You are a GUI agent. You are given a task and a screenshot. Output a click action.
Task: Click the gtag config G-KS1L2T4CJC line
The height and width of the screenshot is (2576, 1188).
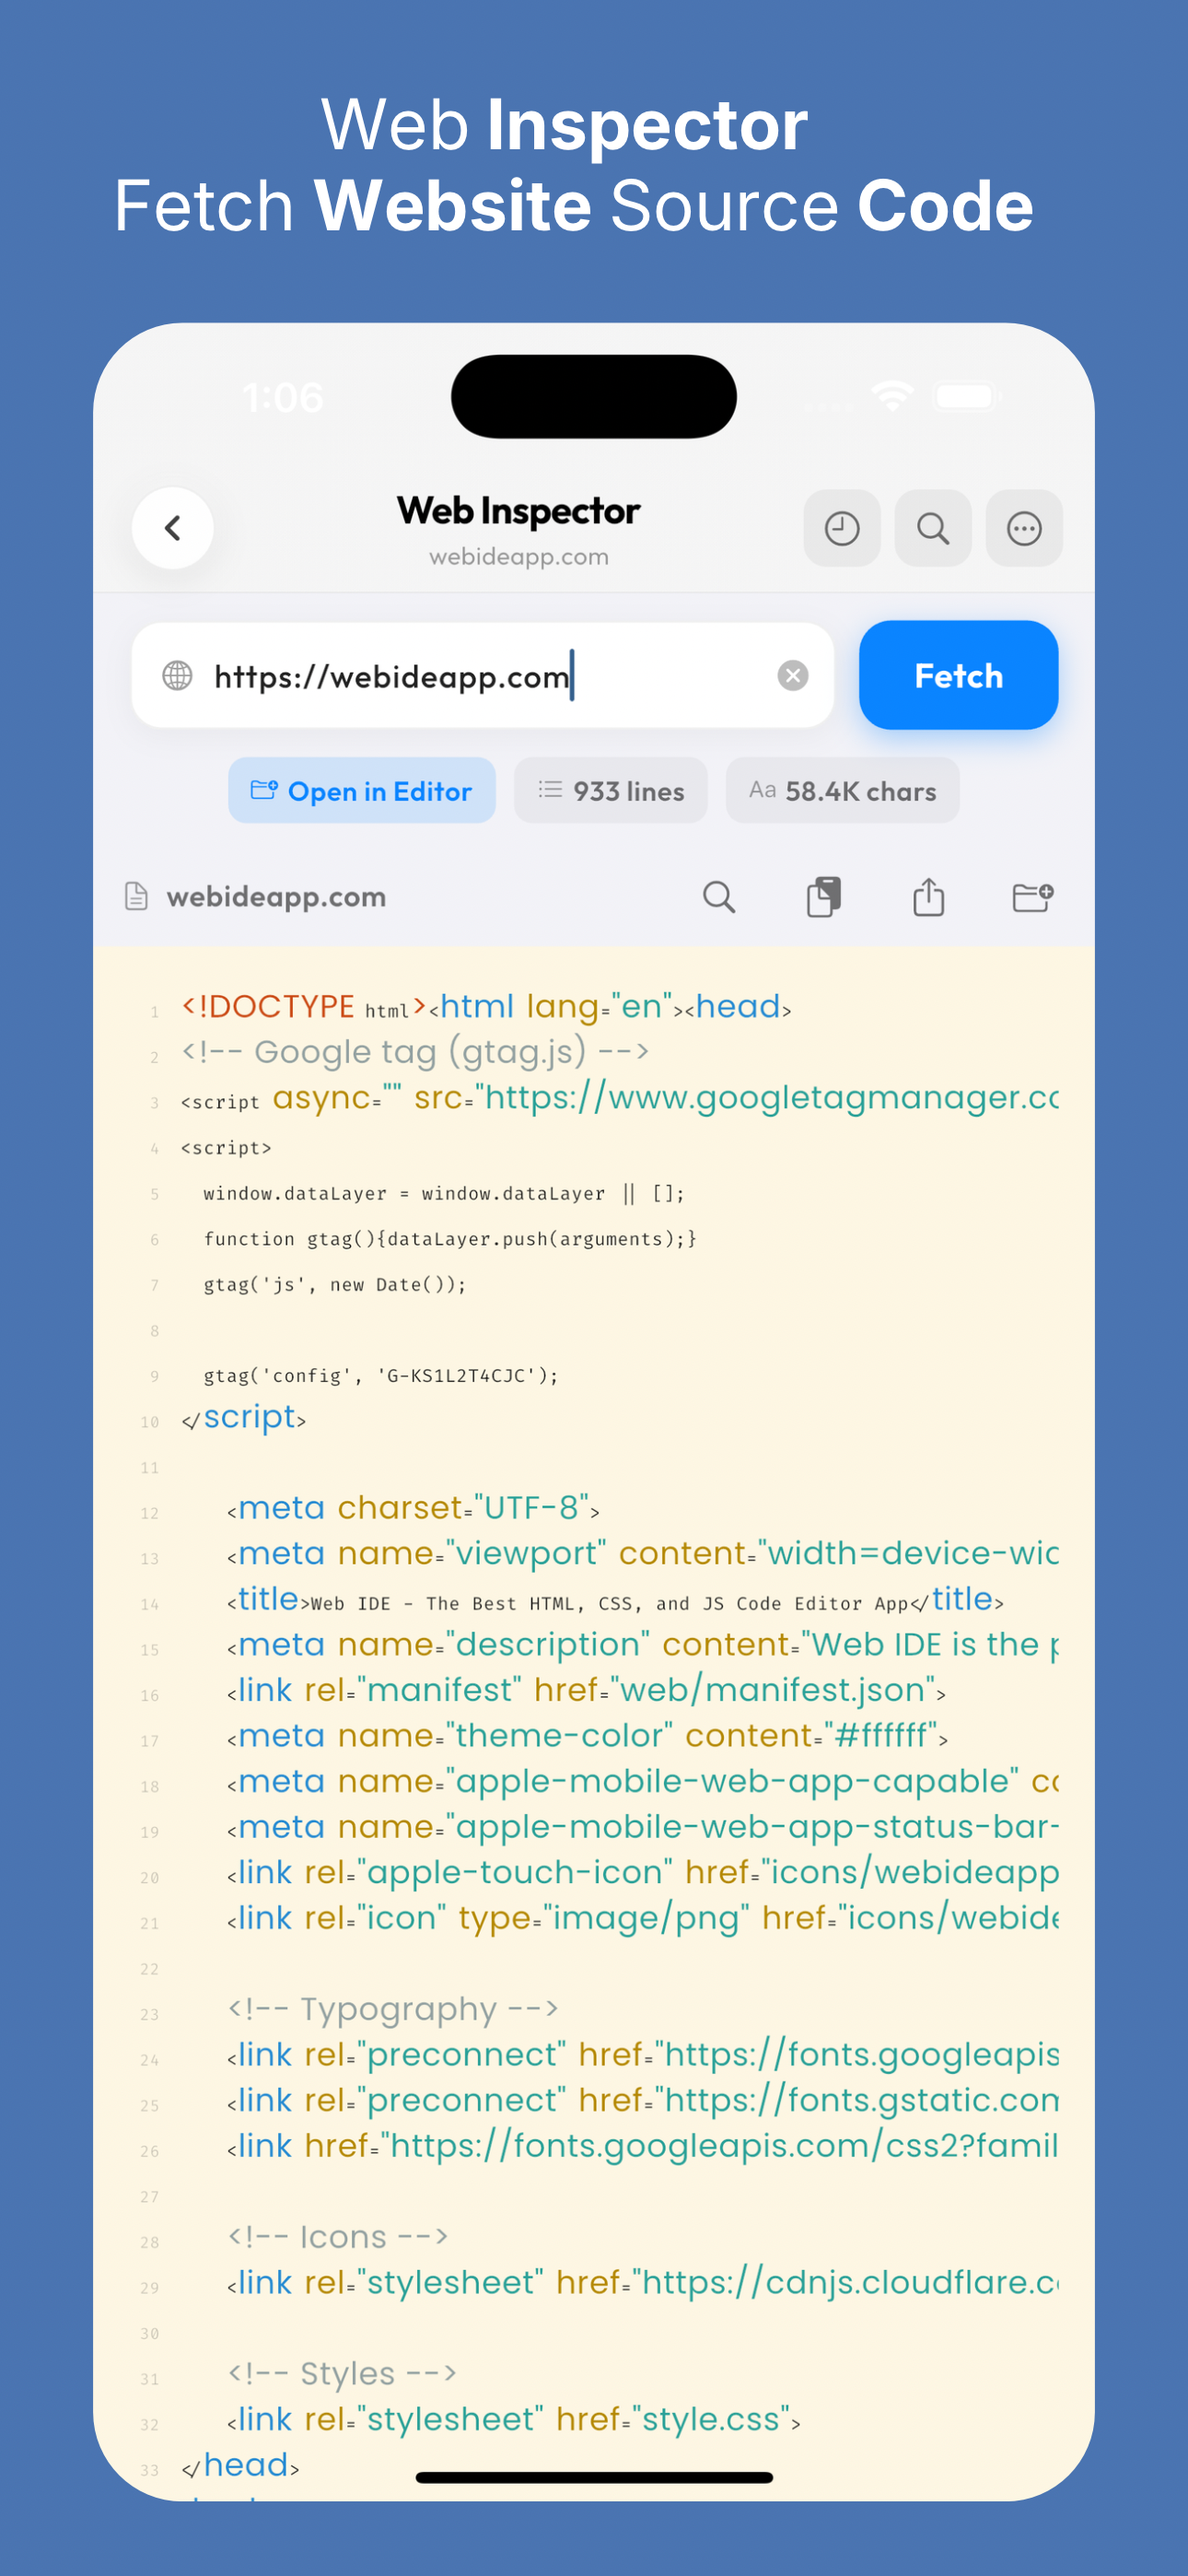click(x=381, y=1376)
